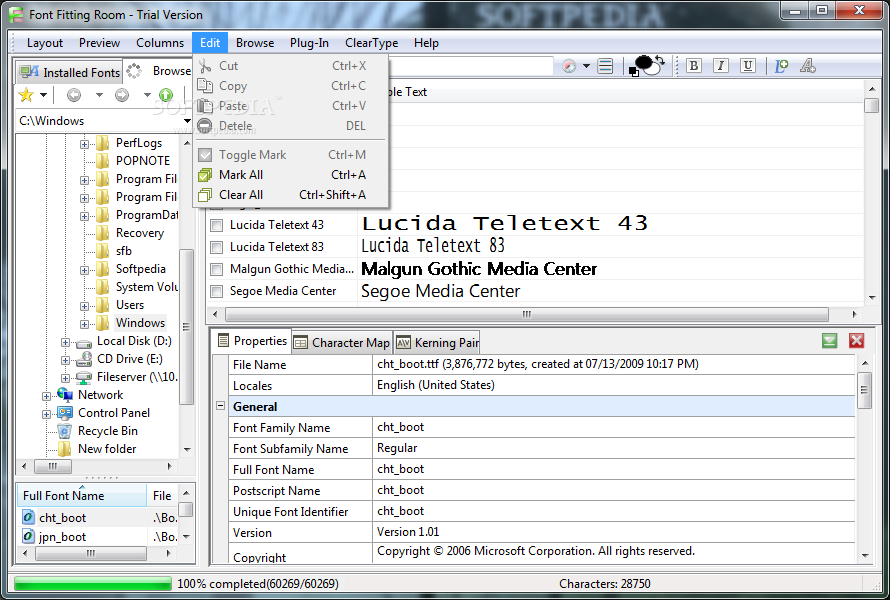Image resolution: width=890 pixels, height=600 pixels.
Task: Choose Clear All from the Edit menu
Action: click(x=291, y=195)
